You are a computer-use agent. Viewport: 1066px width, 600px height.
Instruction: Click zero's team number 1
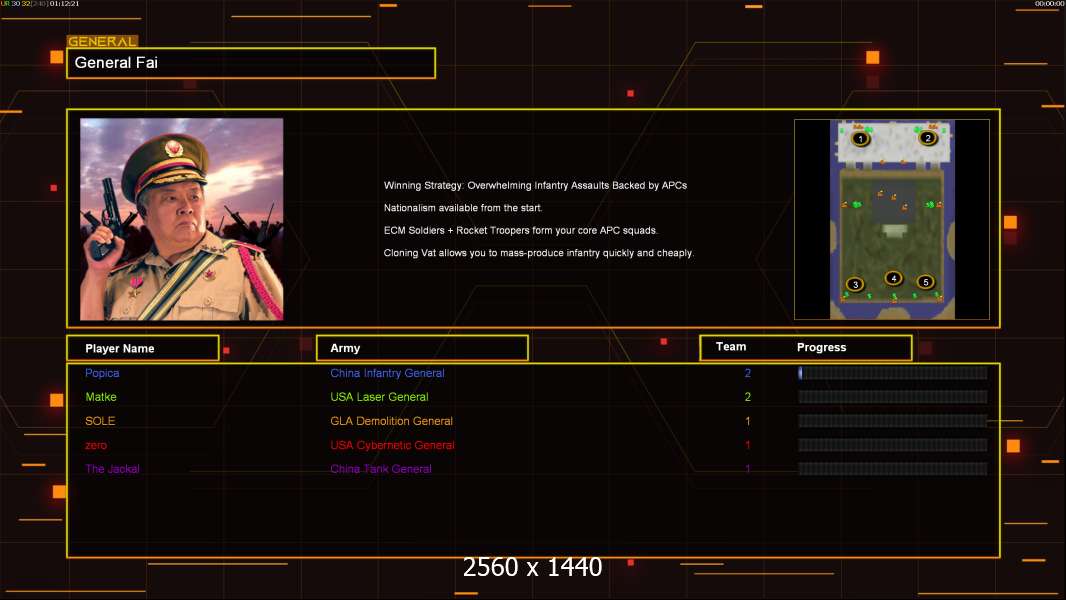coord(748,445)
